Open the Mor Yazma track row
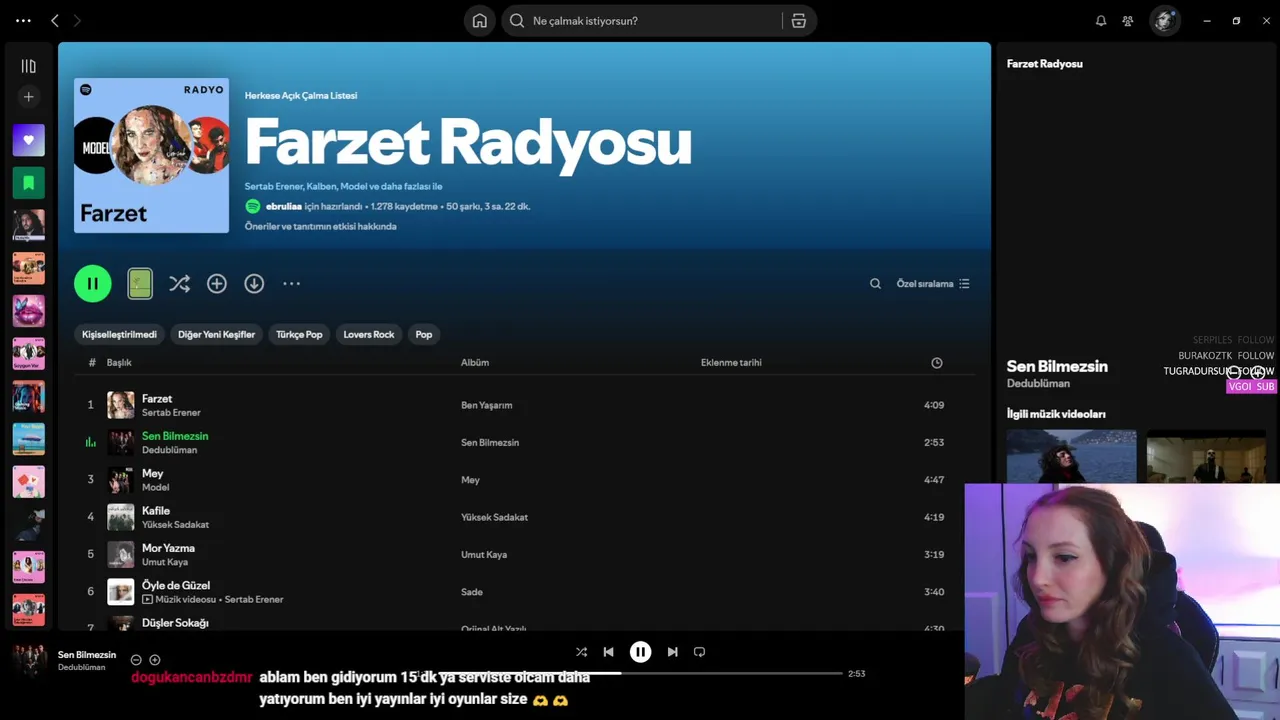 click(x=525, y=554)
